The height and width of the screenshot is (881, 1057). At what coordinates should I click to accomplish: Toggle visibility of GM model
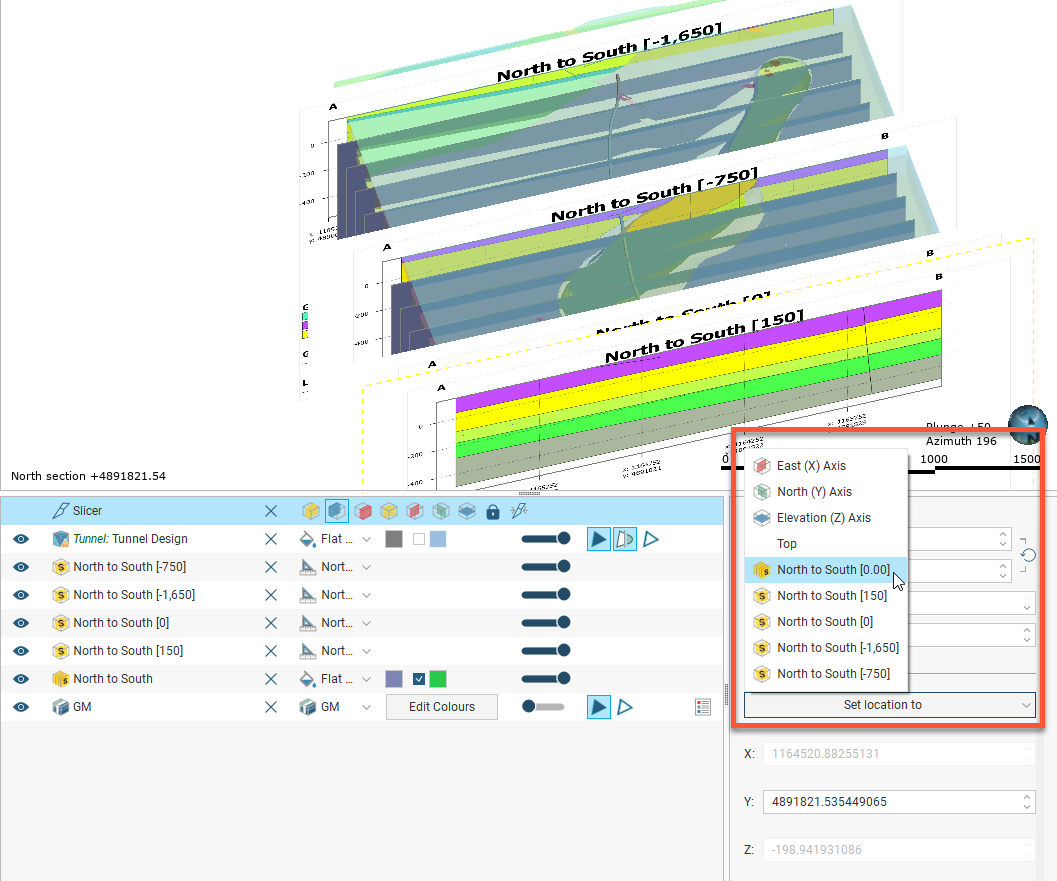[x=20, y=707]
